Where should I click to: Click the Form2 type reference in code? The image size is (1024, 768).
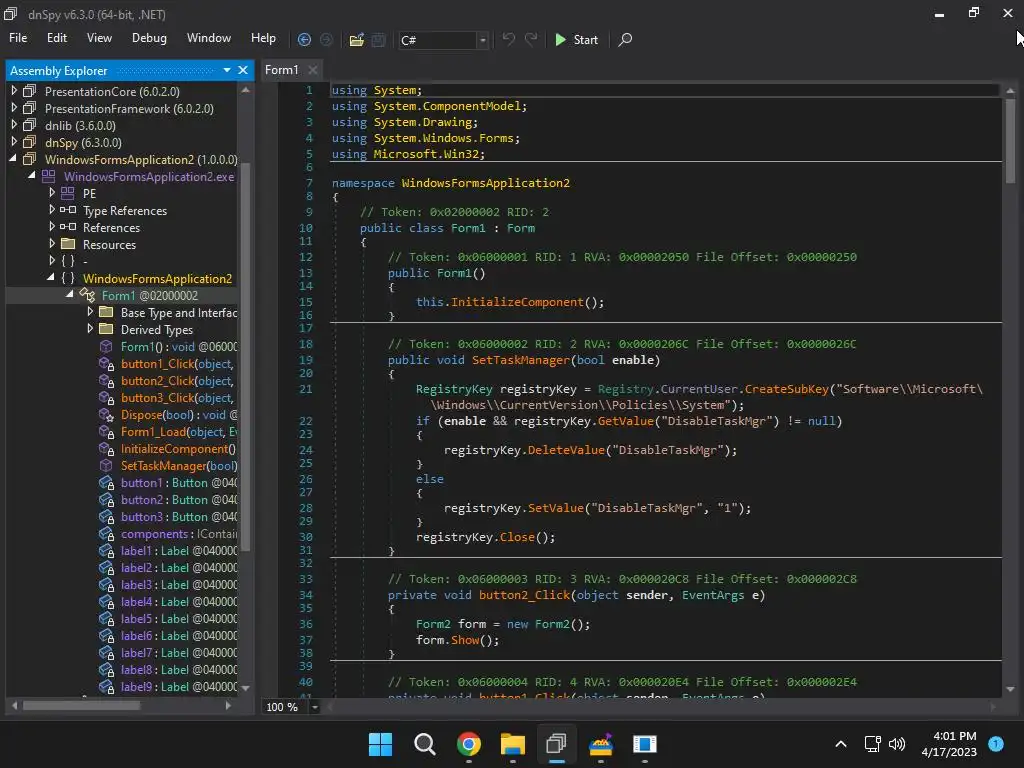click(433, 624)
